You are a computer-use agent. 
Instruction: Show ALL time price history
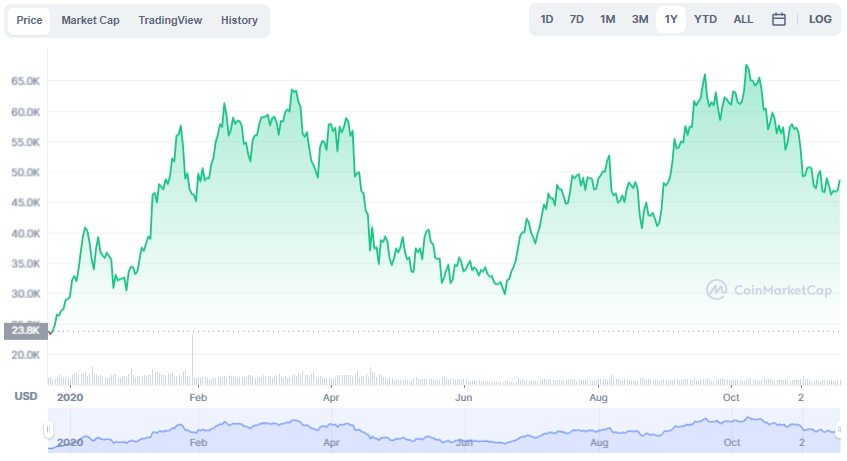point(743,19)
